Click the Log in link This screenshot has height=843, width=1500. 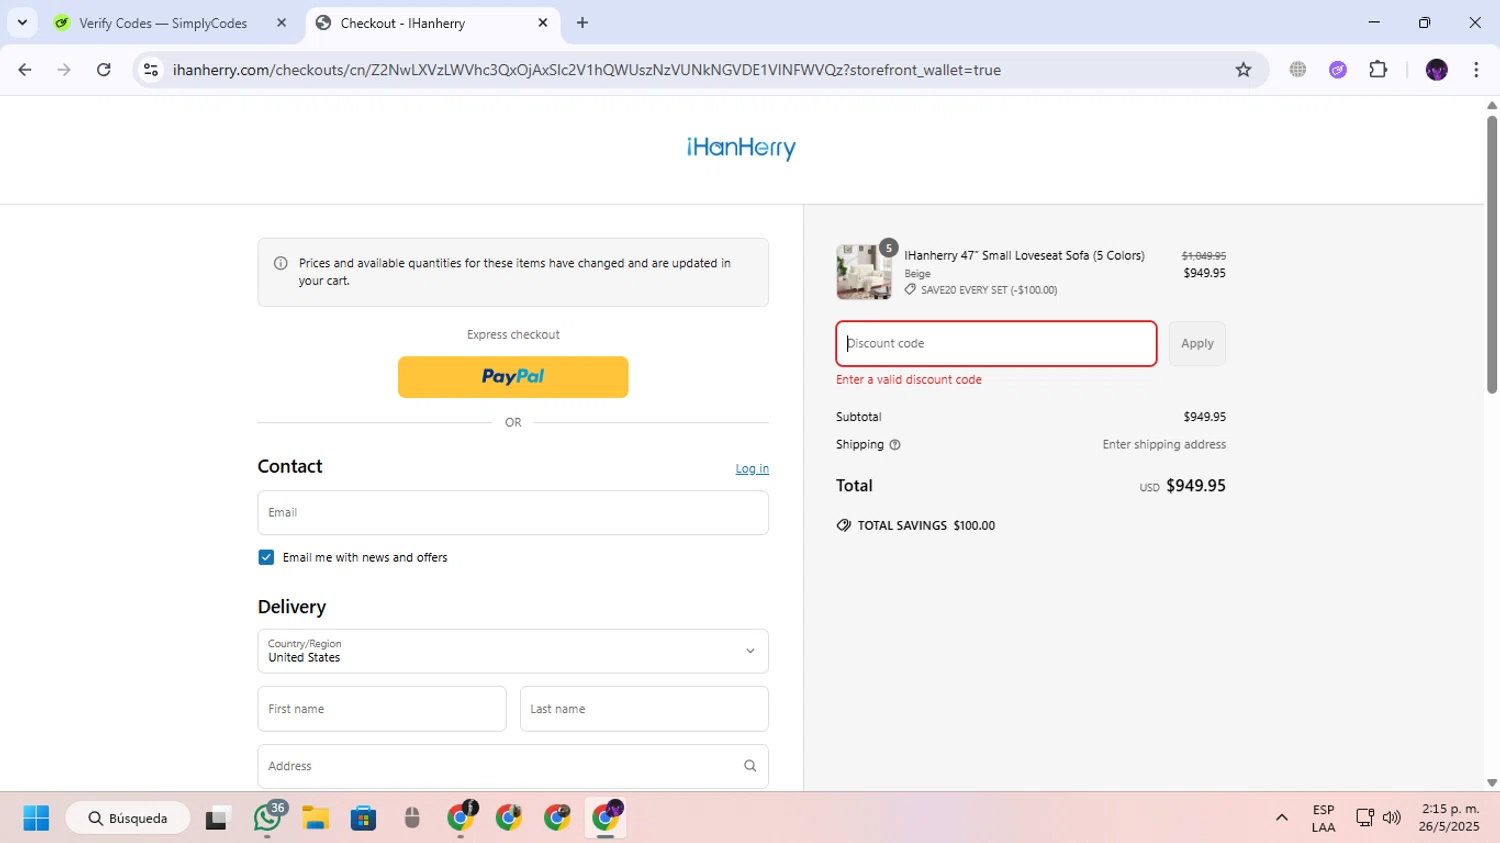752,468
